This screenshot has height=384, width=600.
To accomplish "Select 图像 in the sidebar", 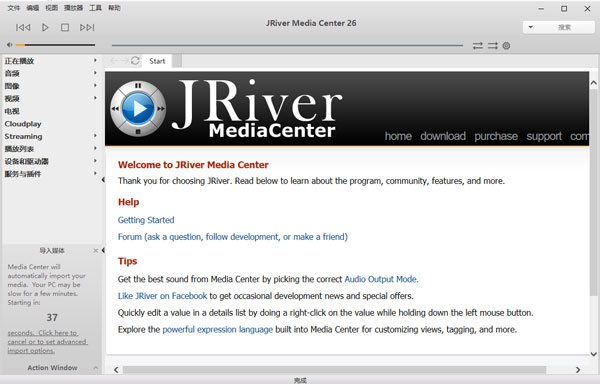I will [12, 86].
